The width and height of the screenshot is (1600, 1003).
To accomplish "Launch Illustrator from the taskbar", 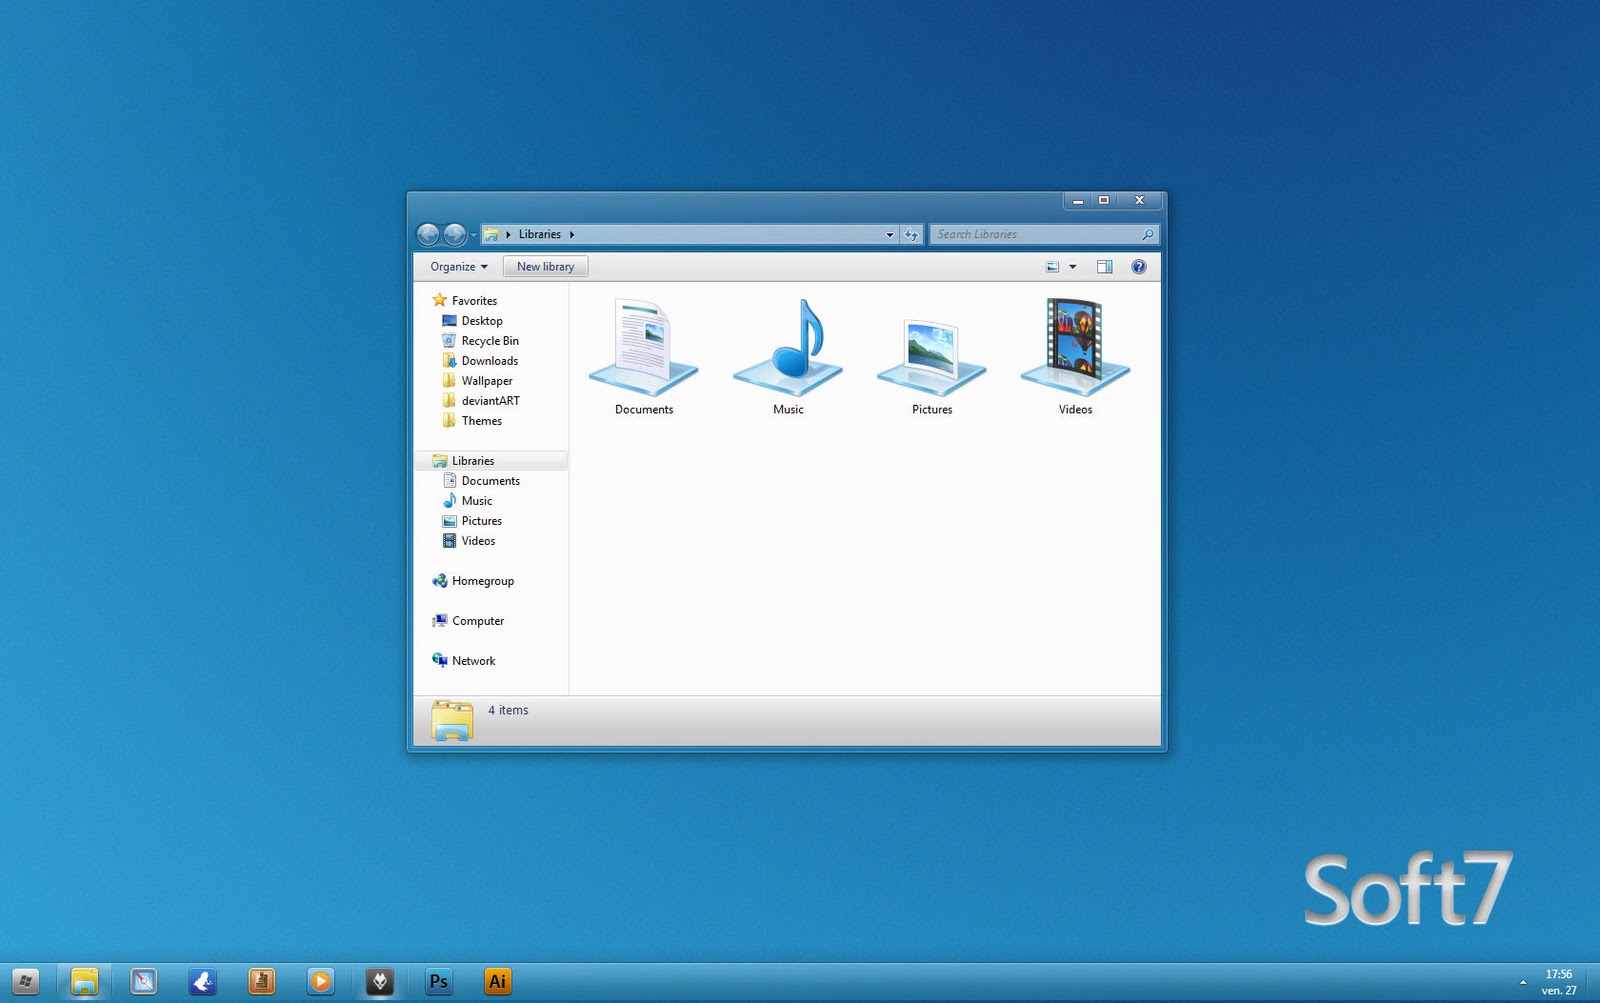I will tap(497, 981).
